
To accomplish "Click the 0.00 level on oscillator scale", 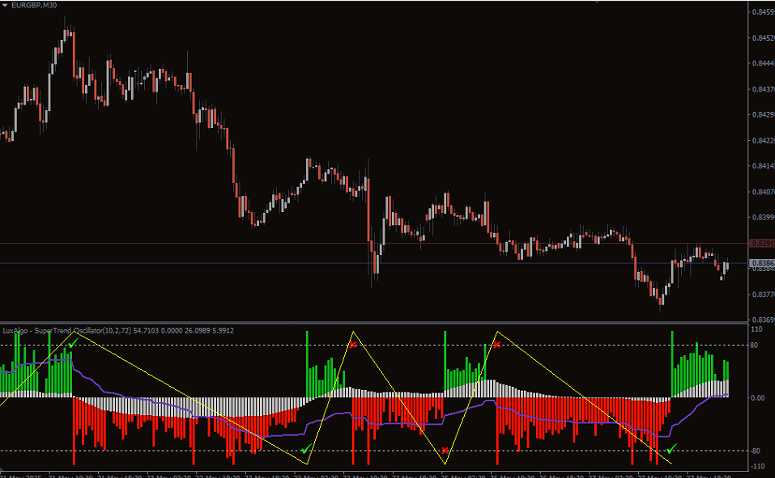I will (757, 397).
